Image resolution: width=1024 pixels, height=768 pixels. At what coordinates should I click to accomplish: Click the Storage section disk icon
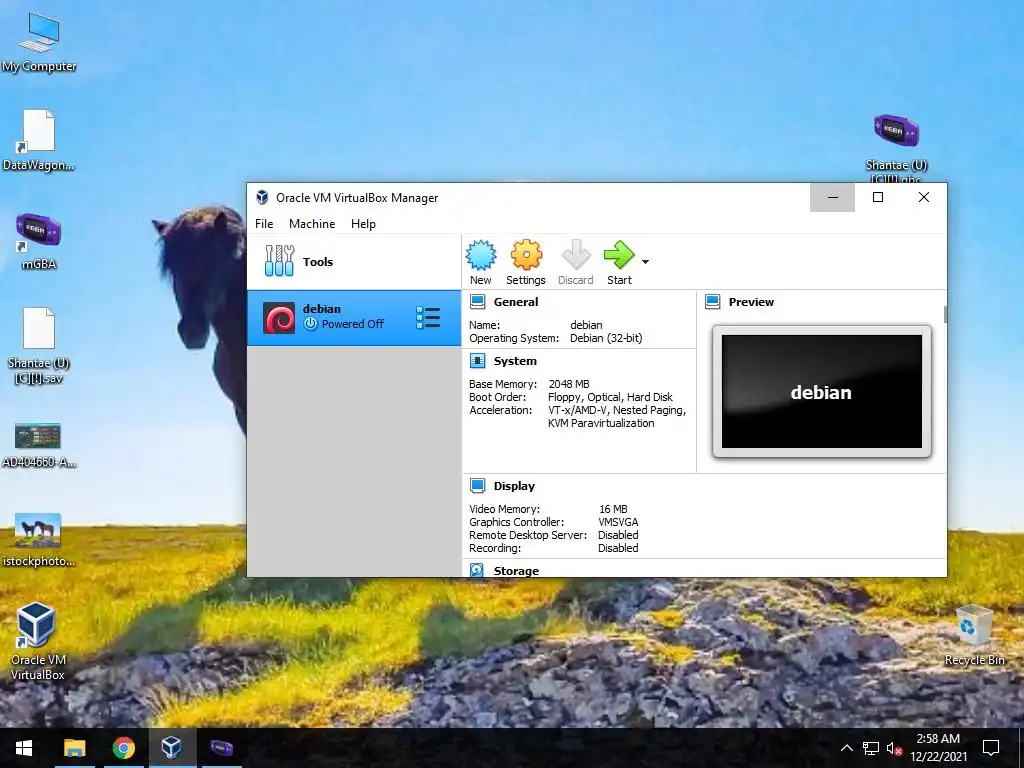click(477, 570)
